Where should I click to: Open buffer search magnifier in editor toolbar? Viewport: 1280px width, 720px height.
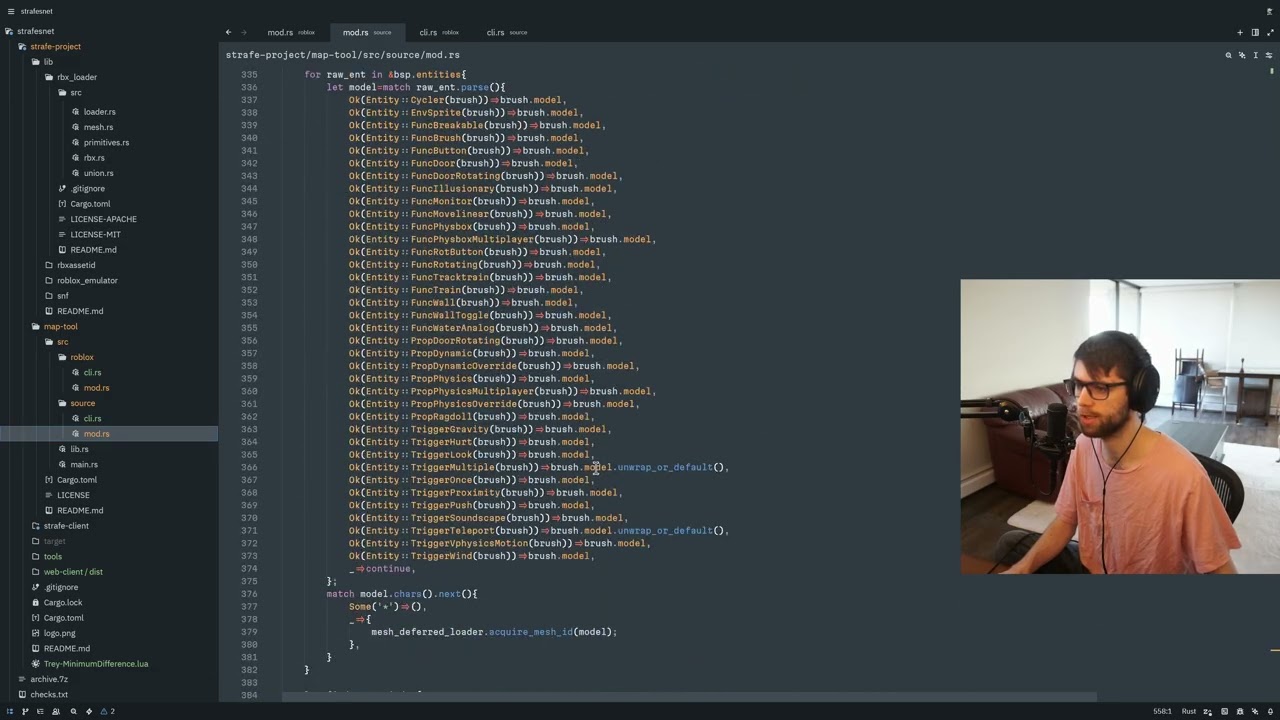pos(1229,55)
